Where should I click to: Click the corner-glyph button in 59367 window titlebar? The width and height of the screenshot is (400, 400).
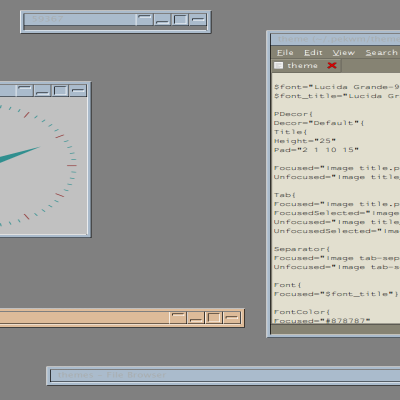(x=145, y=20)
